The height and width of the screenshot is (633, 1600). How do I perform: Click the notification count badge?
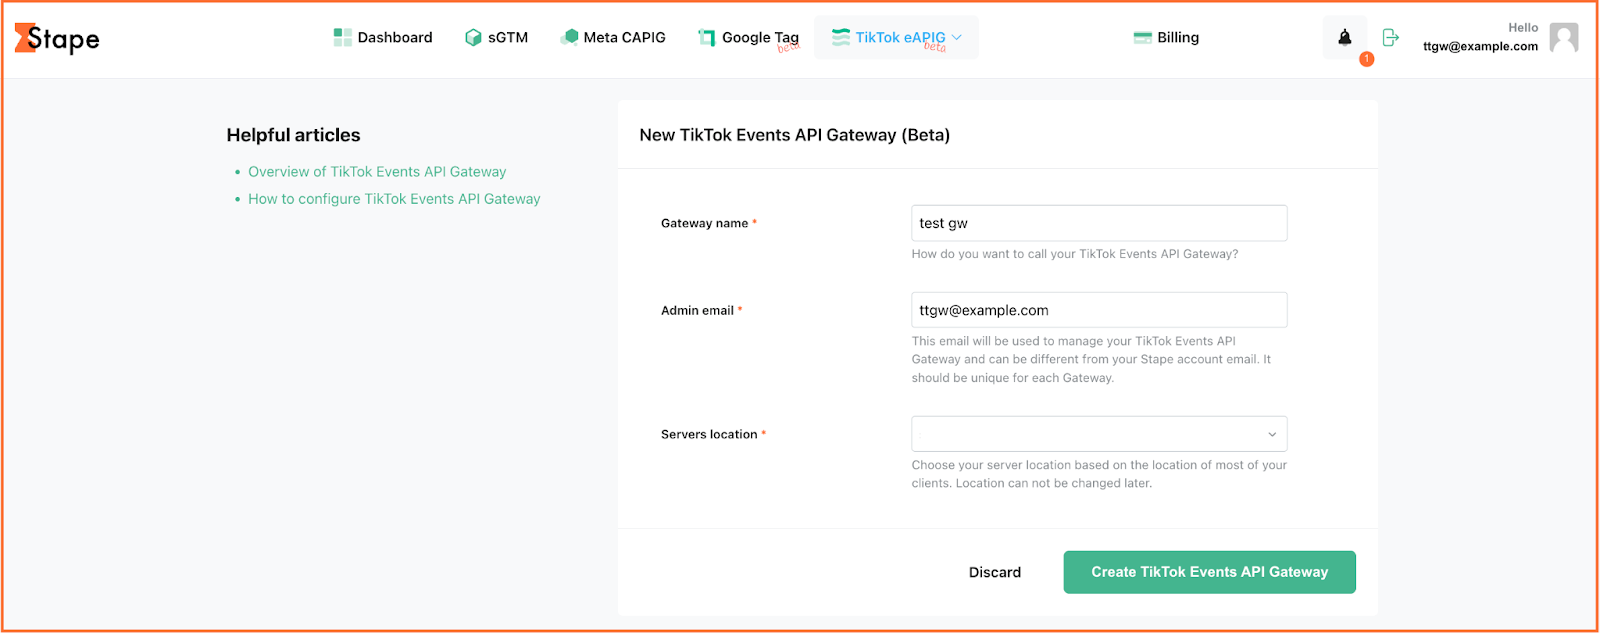(1366, 59)
